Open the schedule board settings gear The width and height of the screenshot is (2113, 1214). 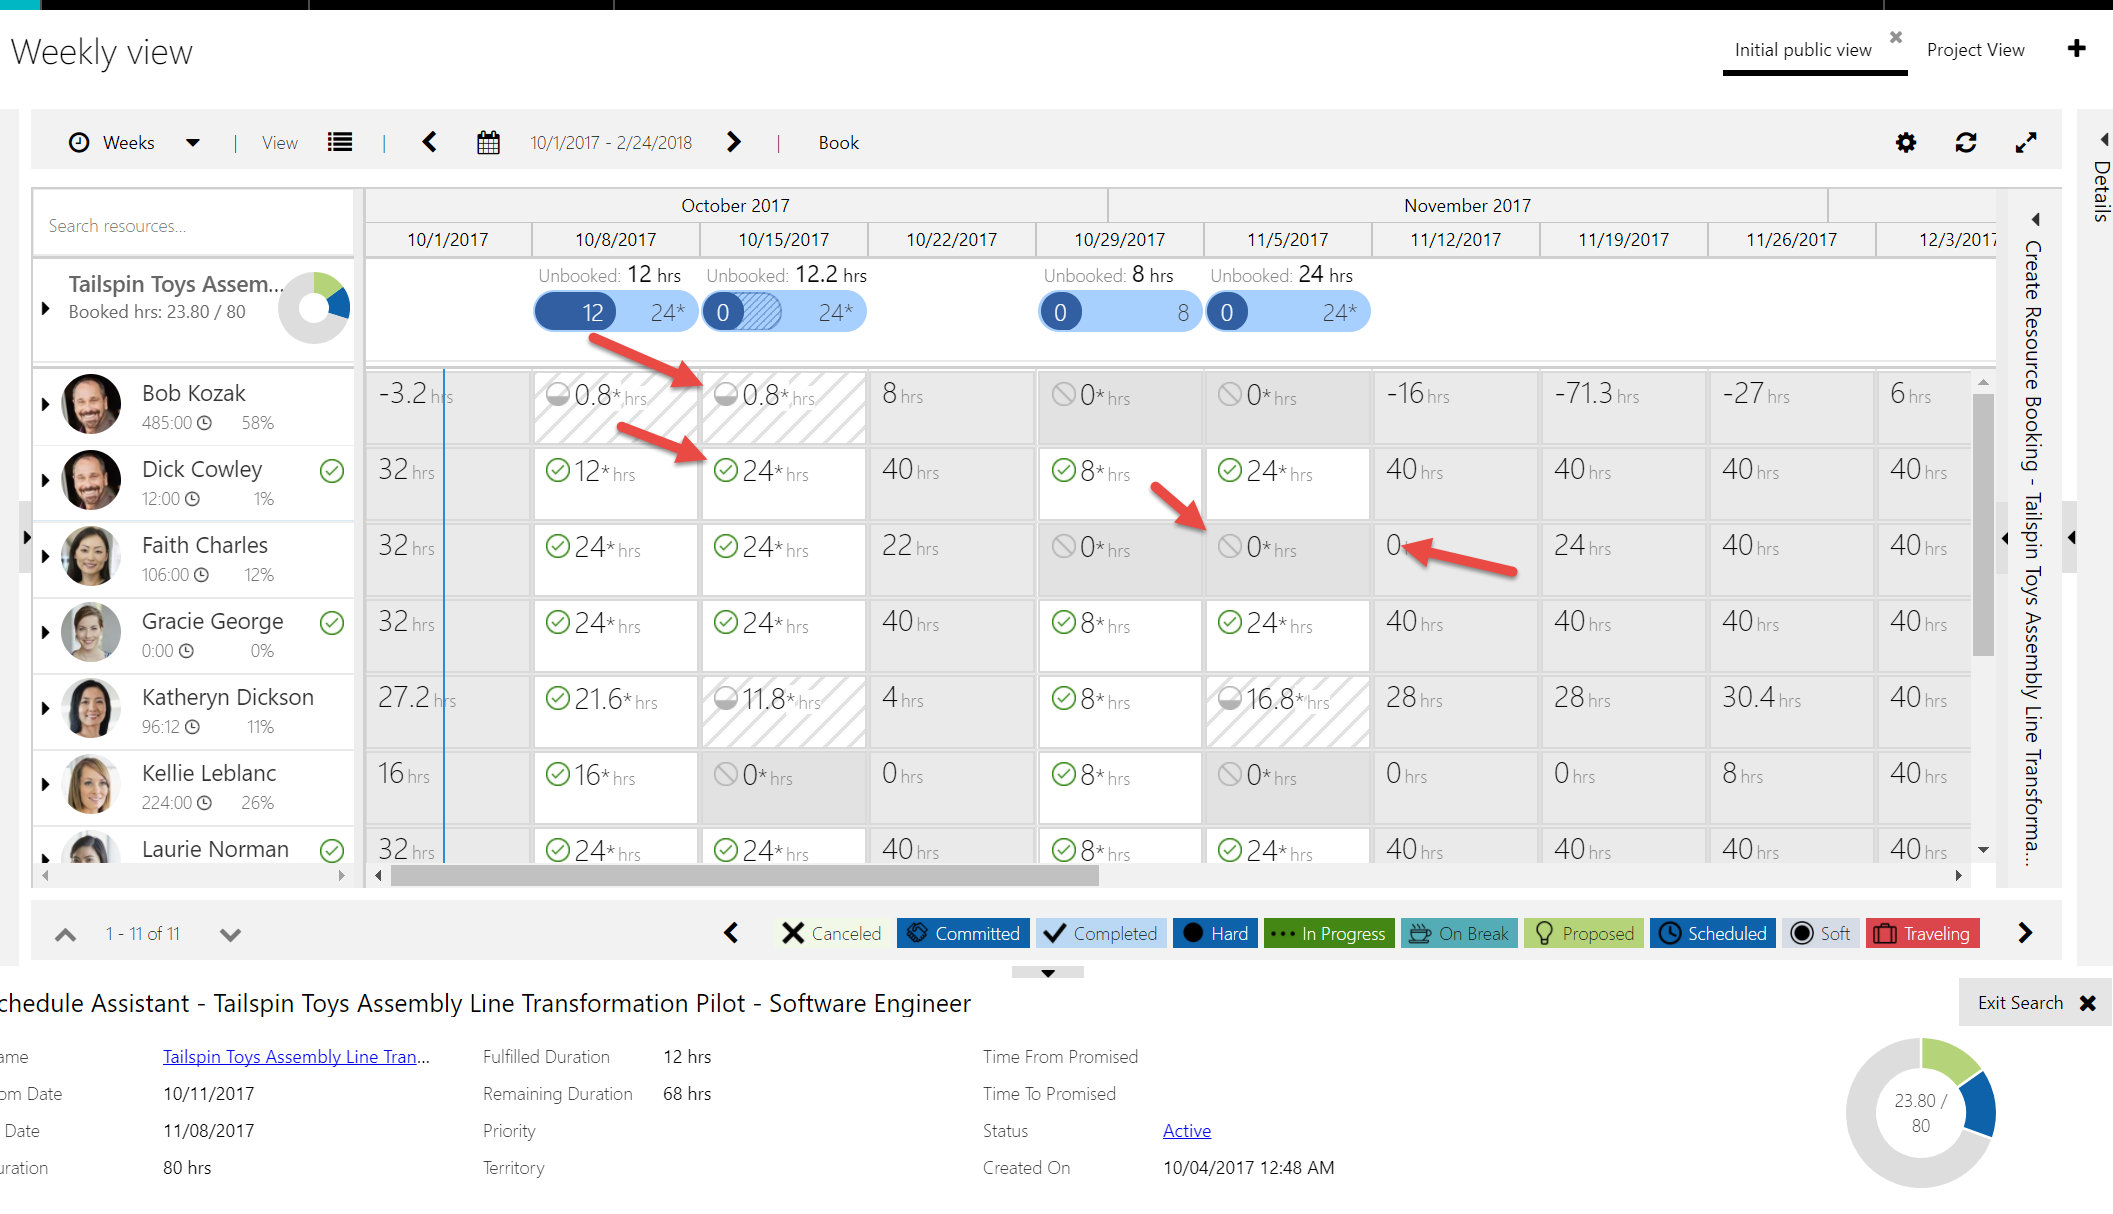point(1906,143)
